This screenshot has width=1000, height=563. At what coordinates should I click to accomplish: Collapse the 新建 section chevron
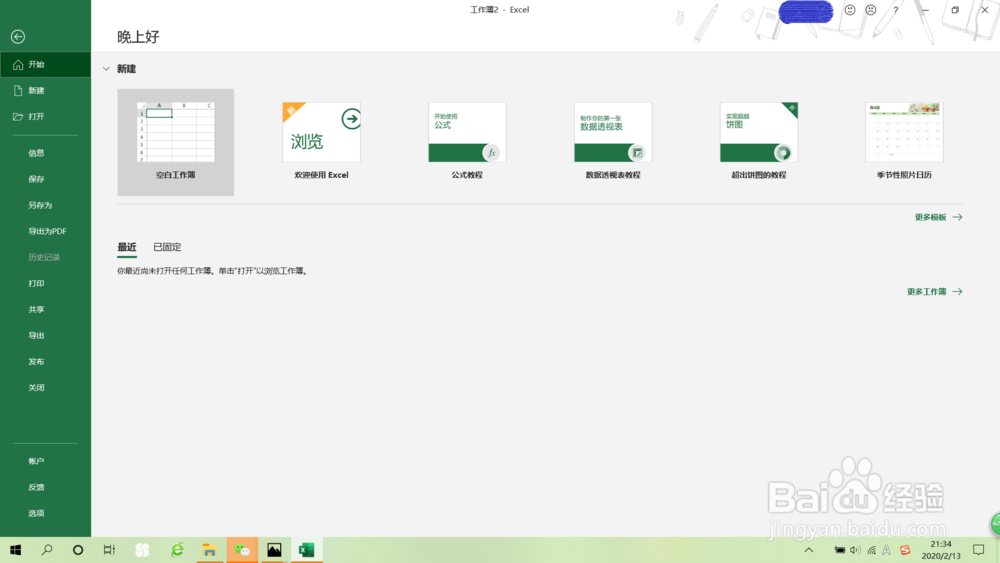(107, 69)
